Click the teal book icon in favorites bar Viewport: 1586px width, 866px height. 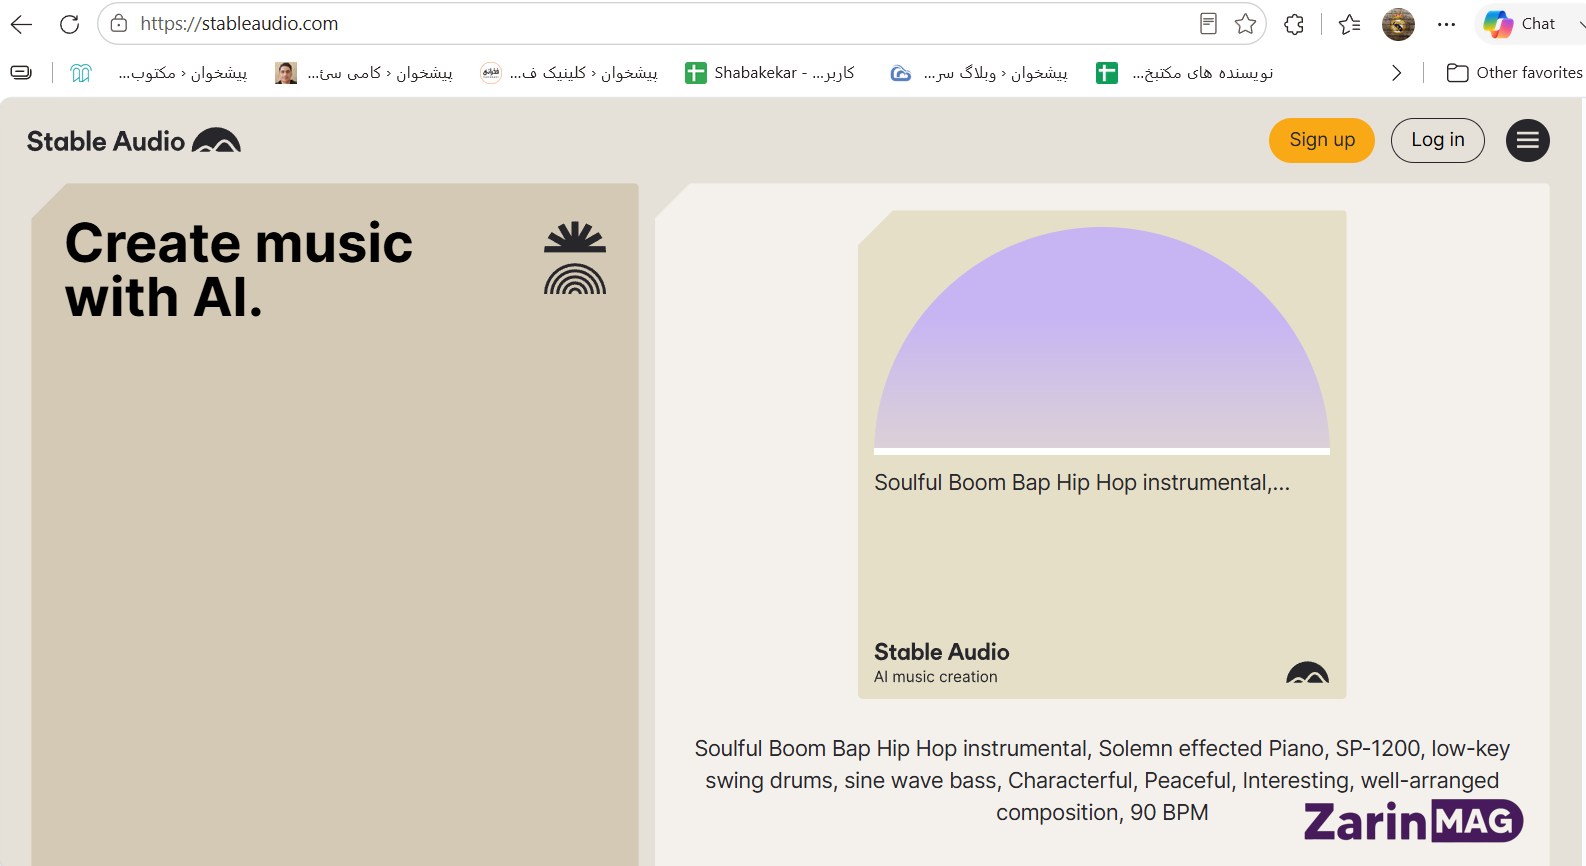81,73
